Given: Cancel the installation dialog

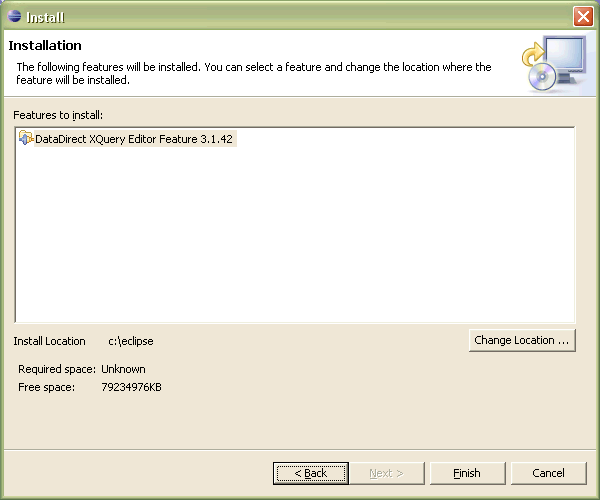Looking at the screenshot, I should [x=548, y=473].
